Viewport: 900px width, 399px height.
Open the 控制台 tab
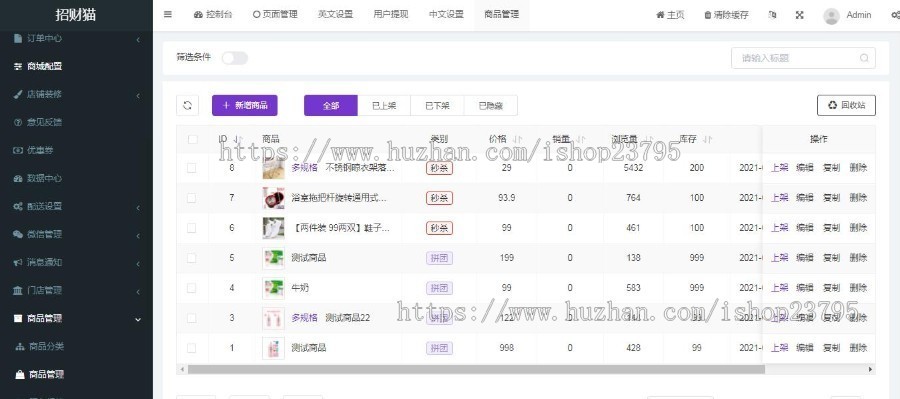(214, 15)
